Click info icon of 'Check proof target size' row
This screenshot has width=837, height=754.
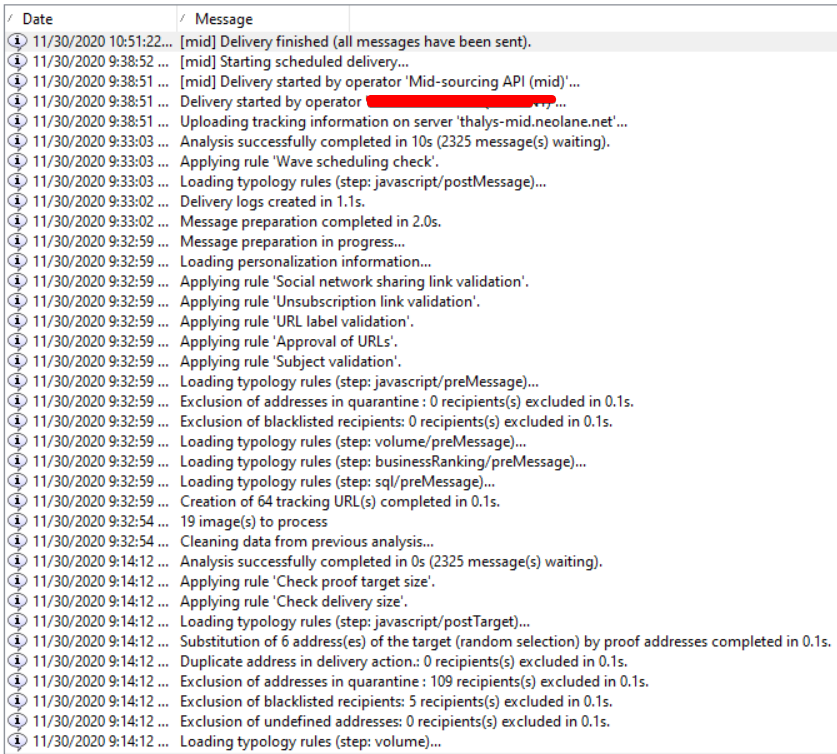(x=16, y=581)
